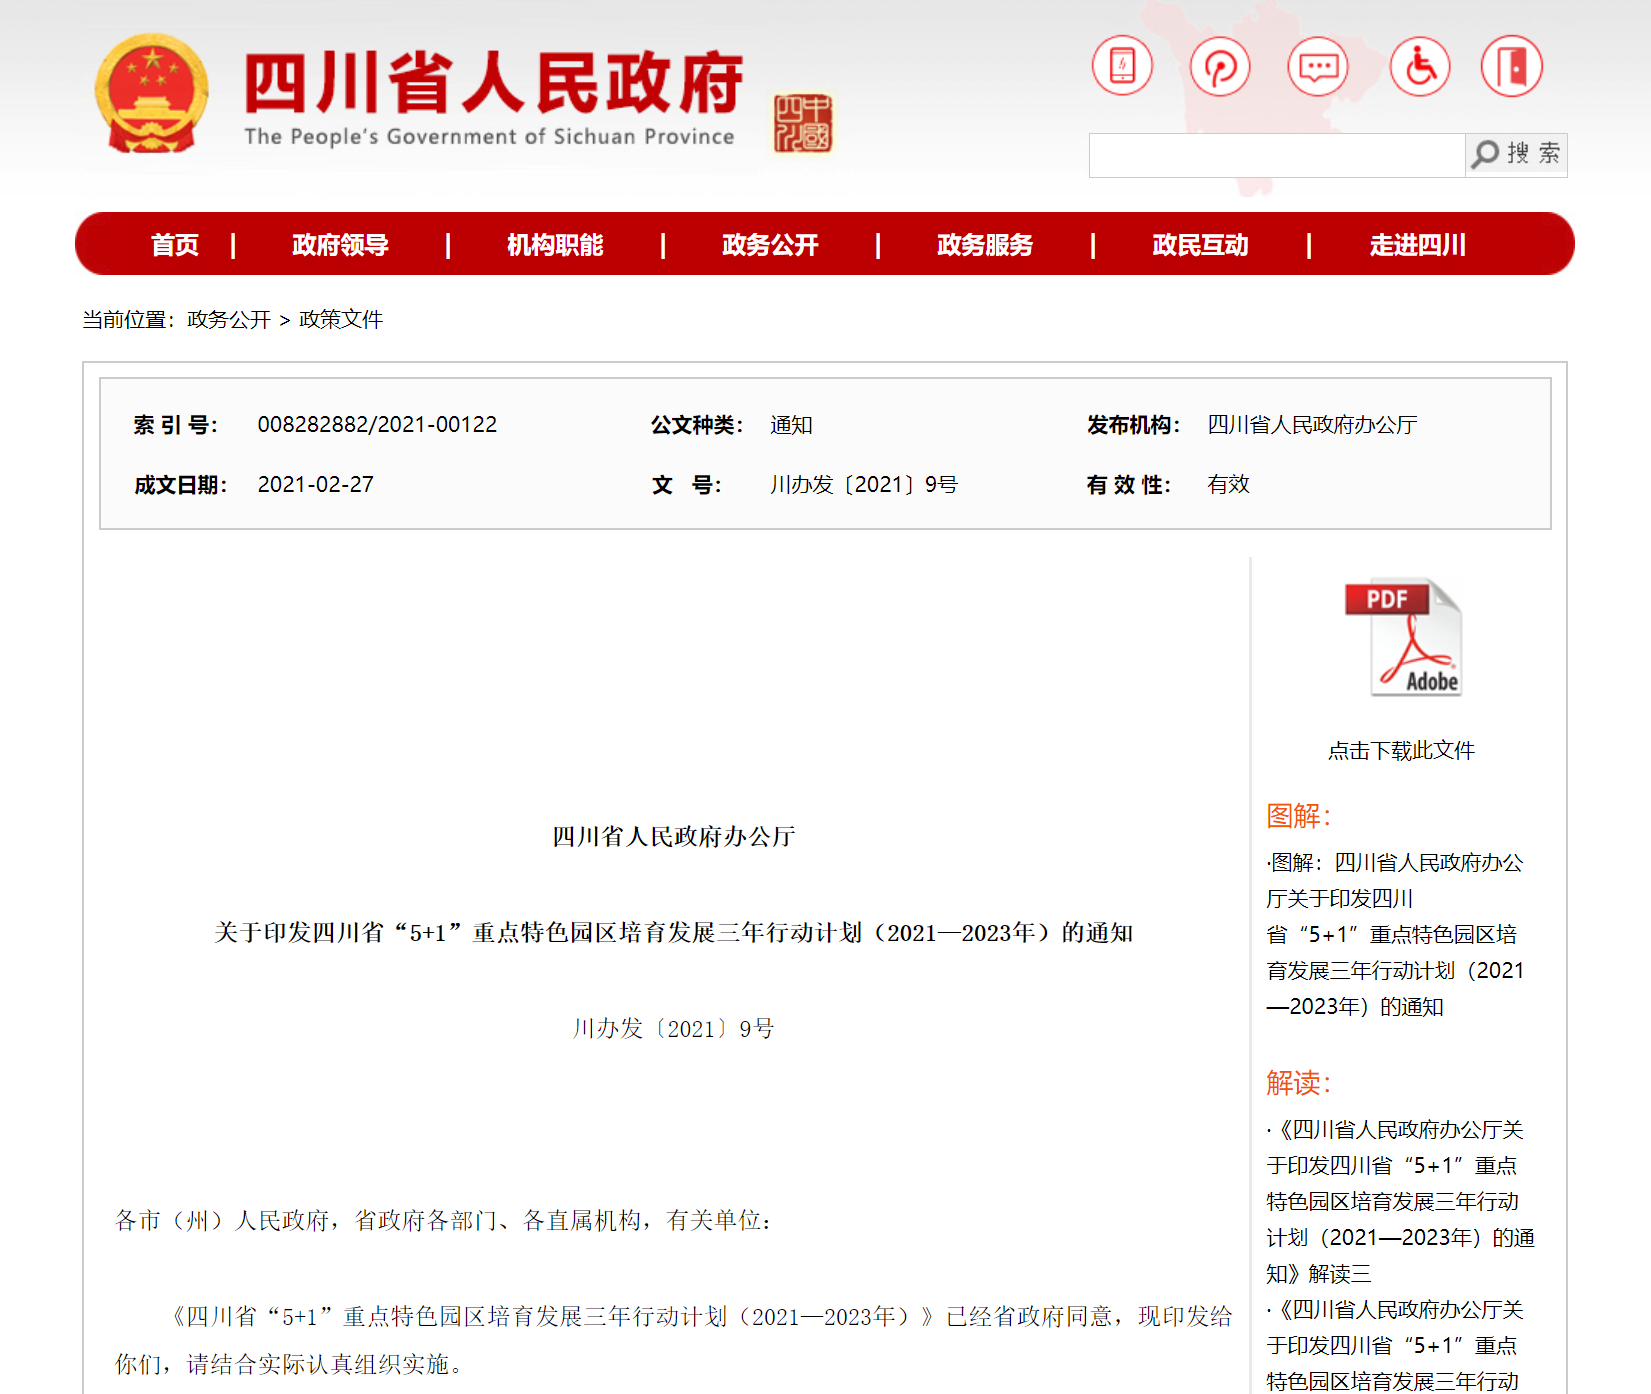Enable accessibility mode via wheelchair icon
This screenshot has width=1651, height=1394.
point(1420,67)
